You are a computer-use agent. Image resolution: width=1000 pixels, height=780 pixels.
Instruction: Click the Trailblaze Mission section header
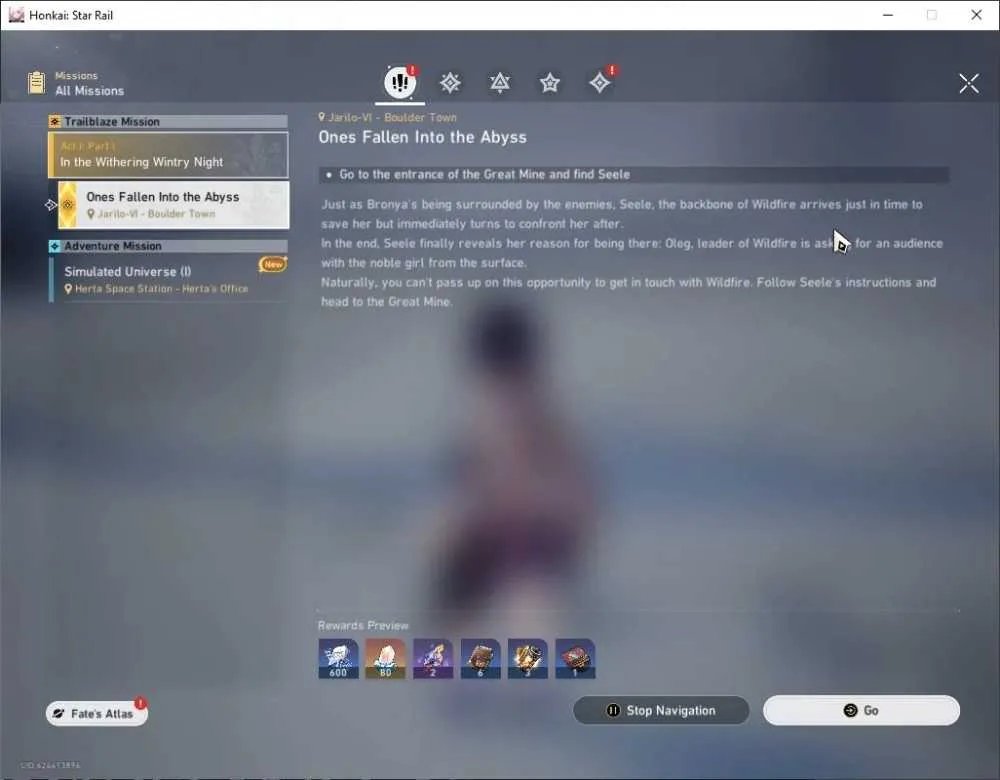coord(168,121)
